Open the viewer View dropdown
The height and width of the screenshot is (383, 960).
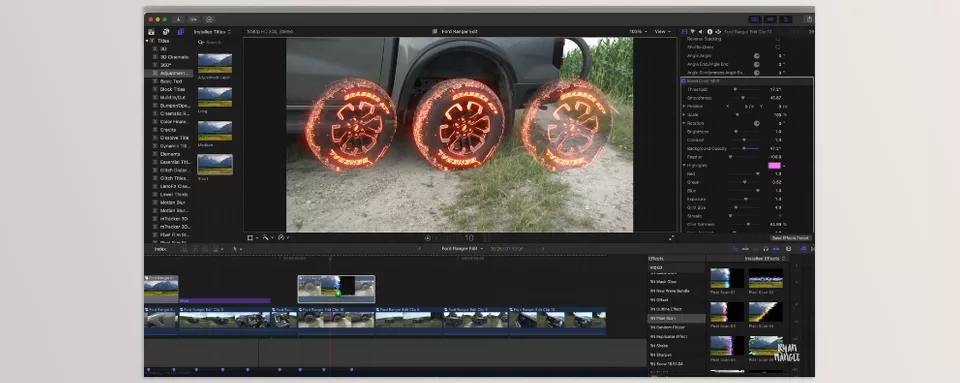coord(662,31)
